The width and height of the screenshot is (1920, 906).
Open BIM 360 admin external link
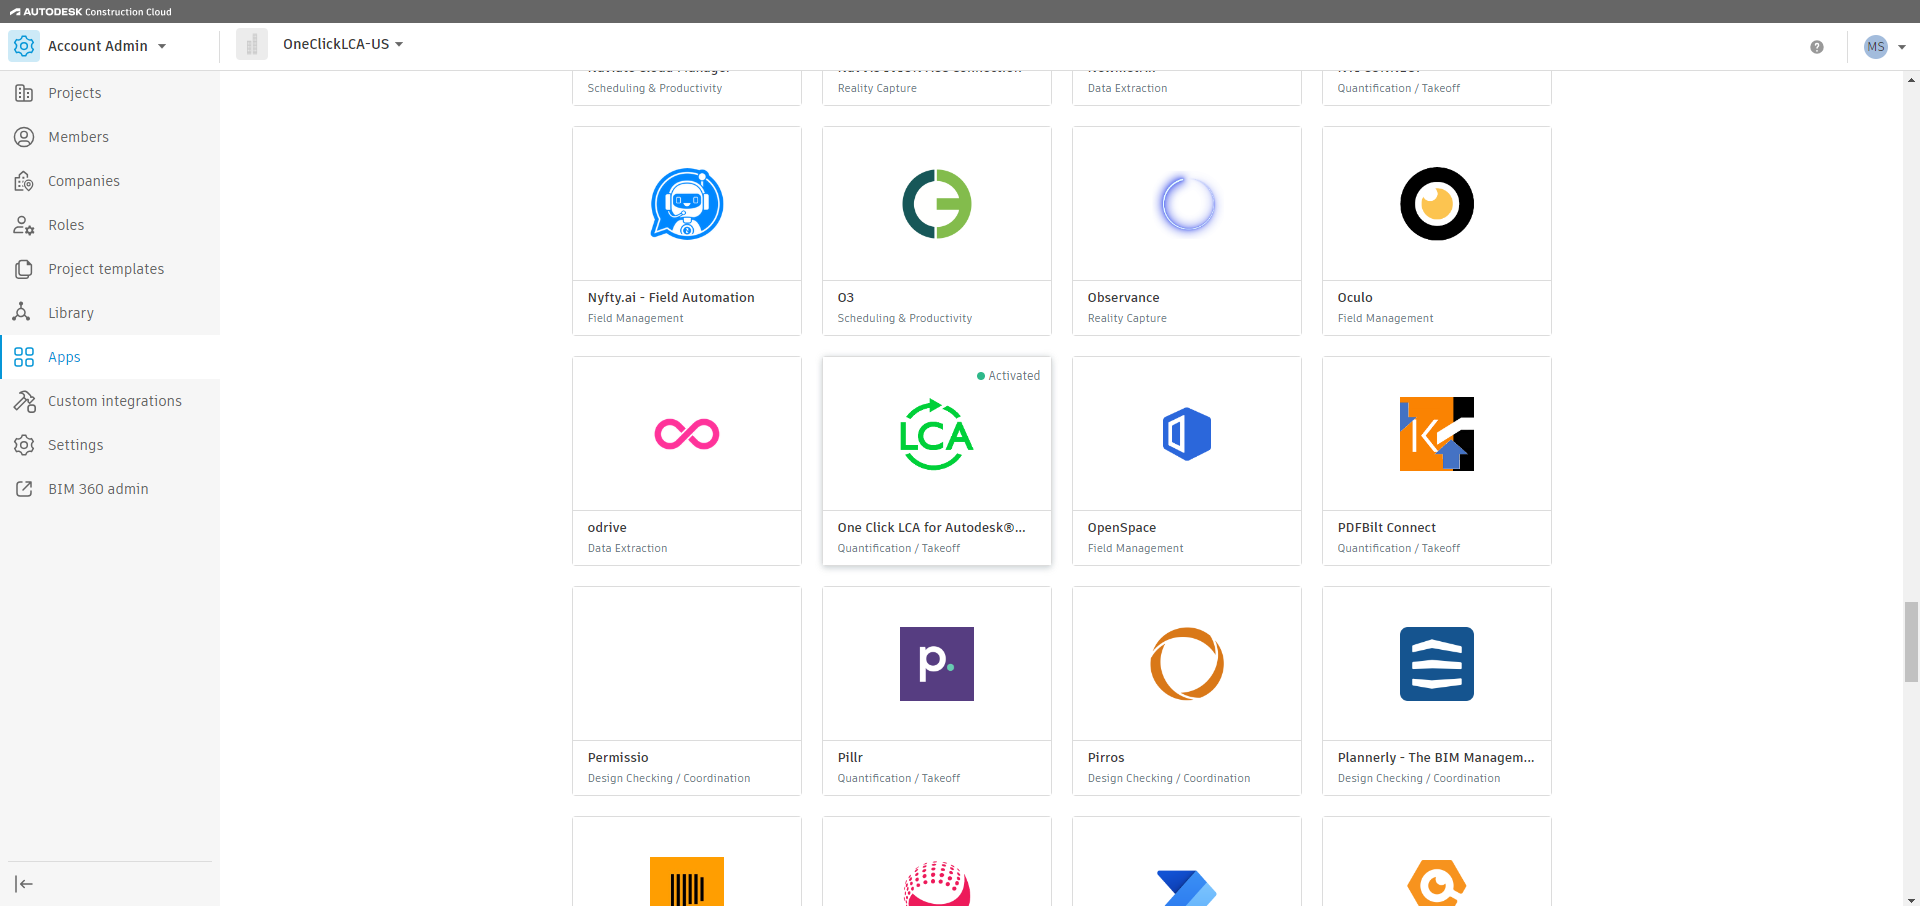point(110,489)
